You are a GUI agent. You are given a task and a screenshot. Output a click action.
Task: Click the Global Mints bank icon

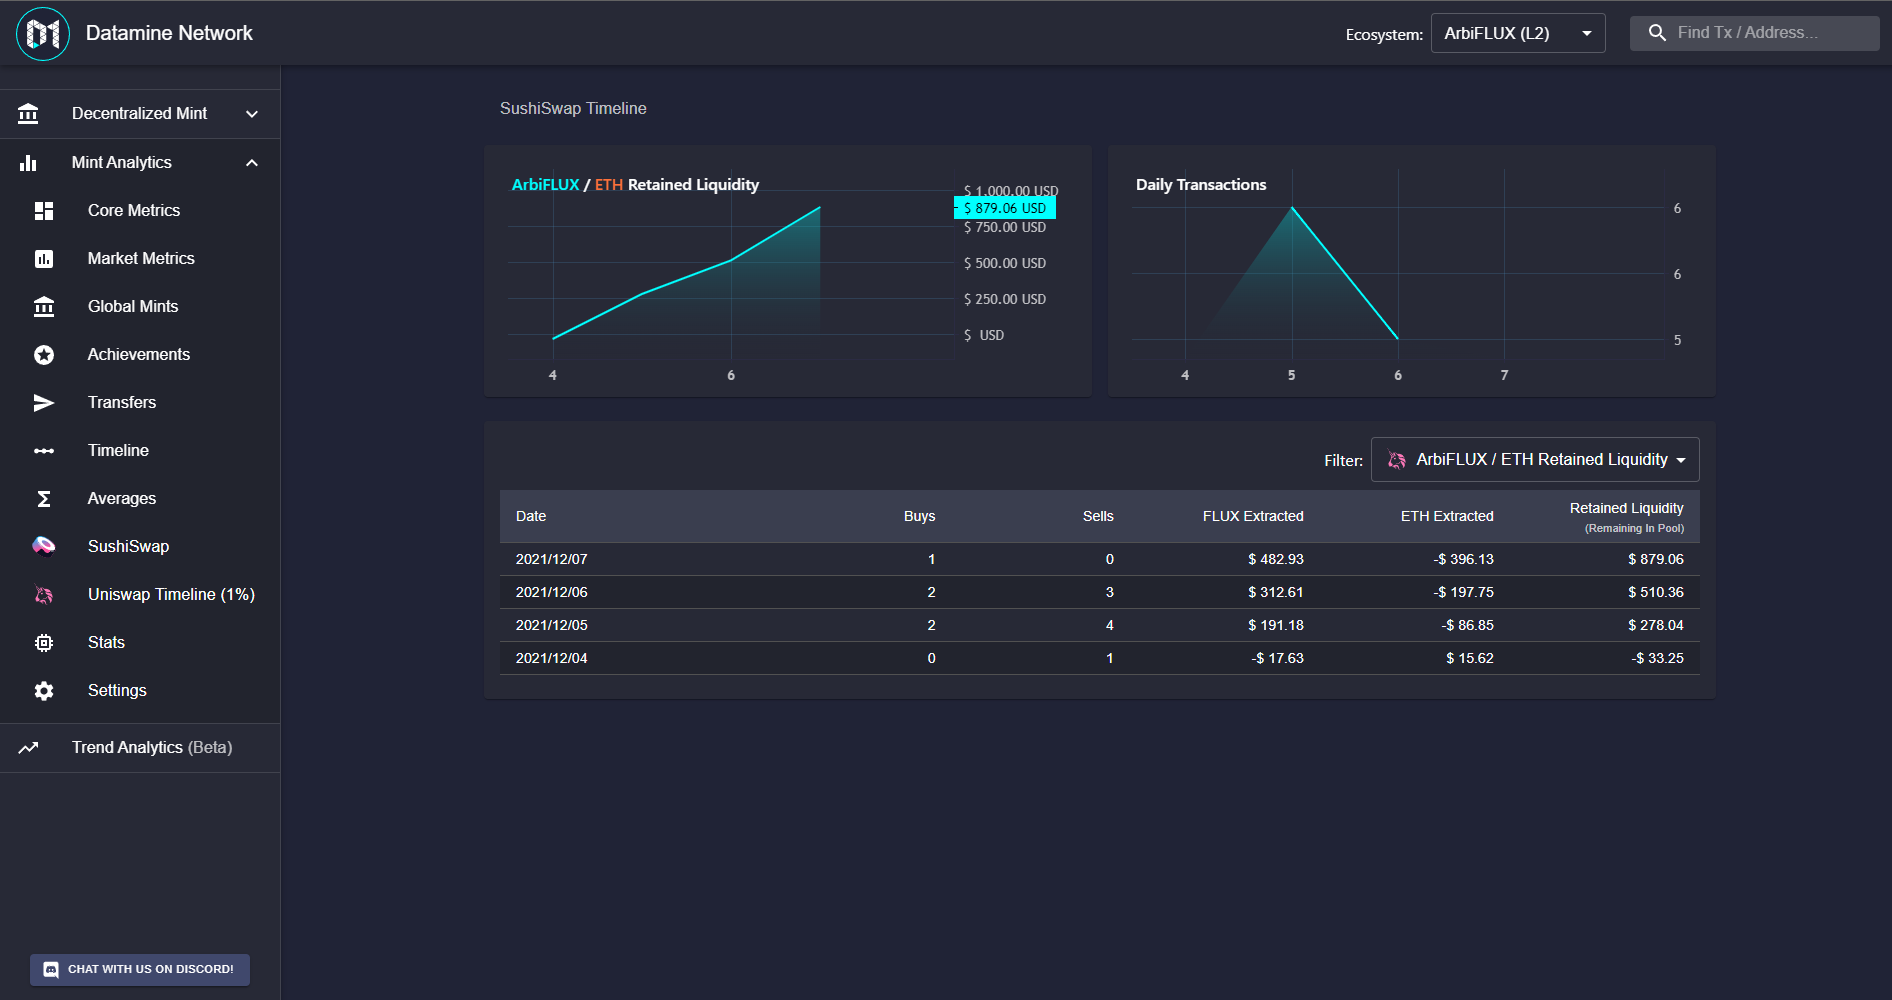pos(44,307)
